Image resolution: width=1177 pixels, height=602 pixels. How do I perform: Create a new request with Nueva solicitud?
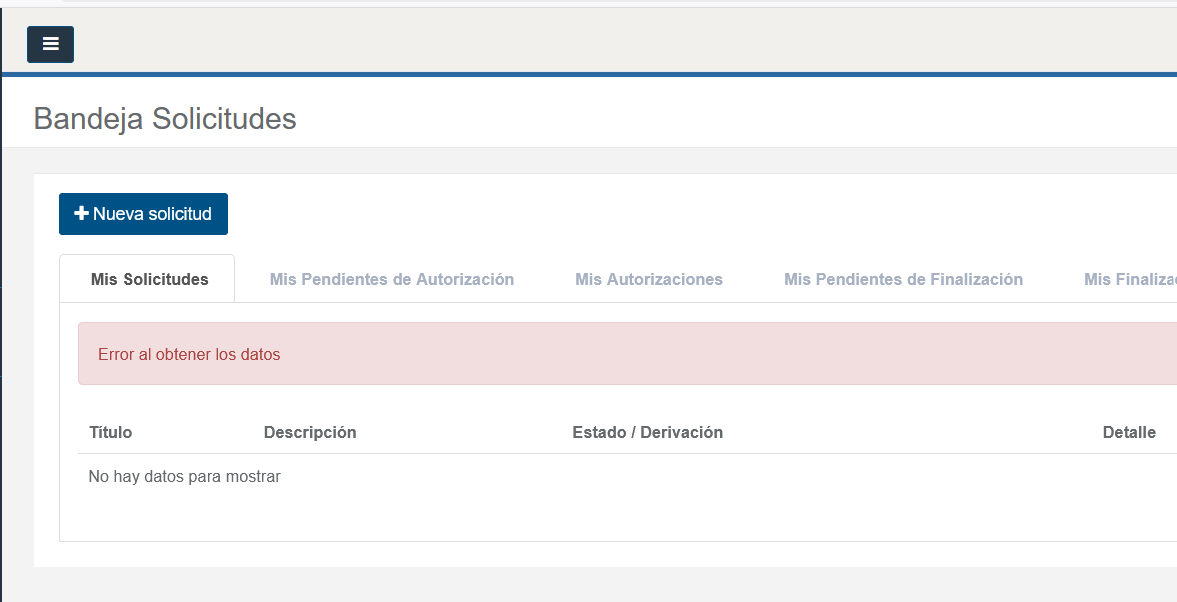(x=152, y=214)
